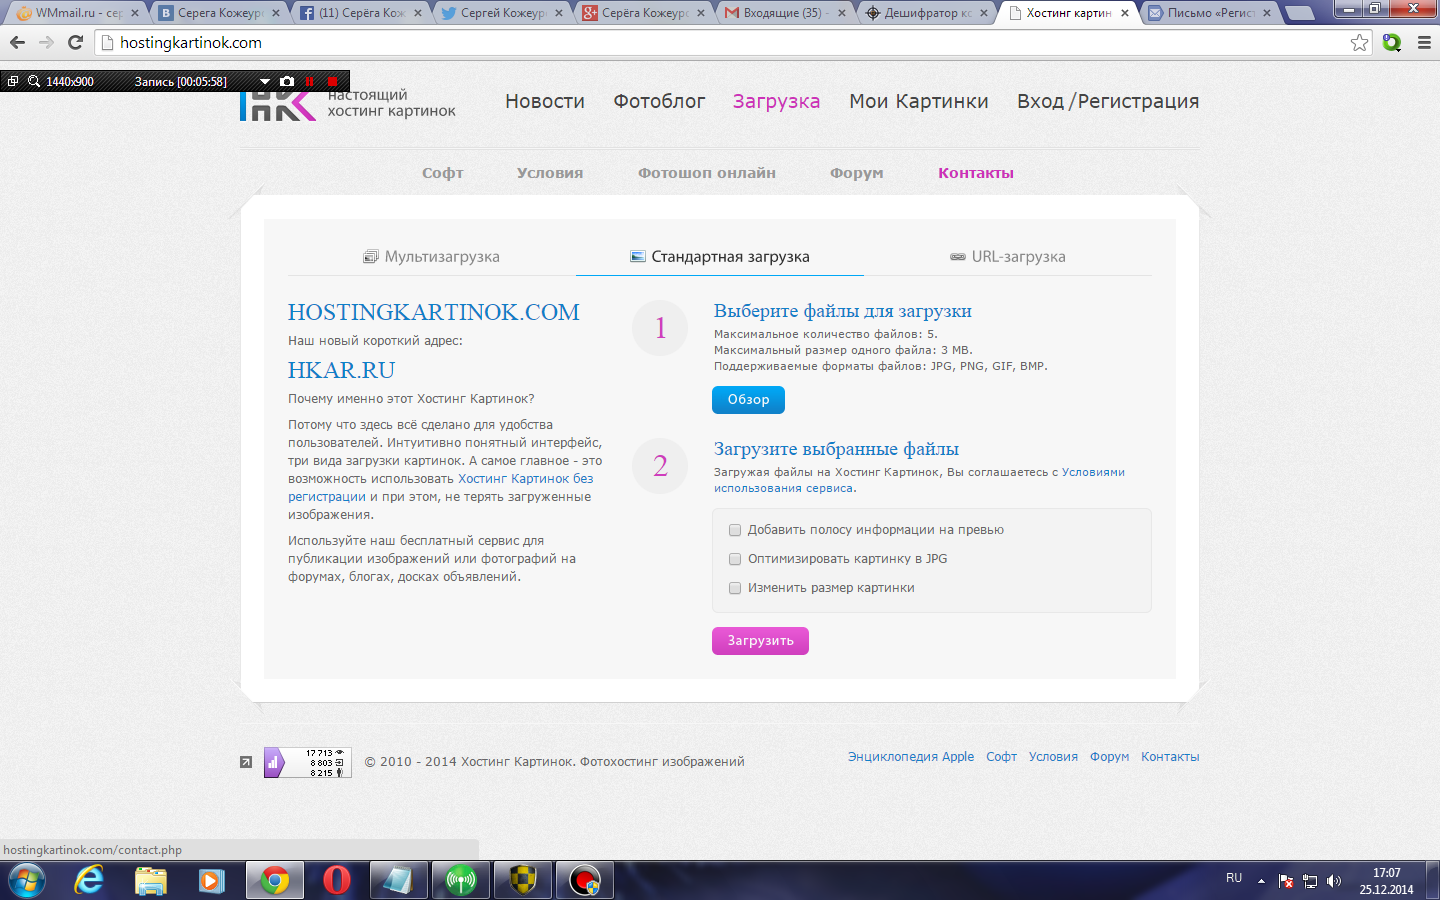Open the Новости menu item

point(545,101)
